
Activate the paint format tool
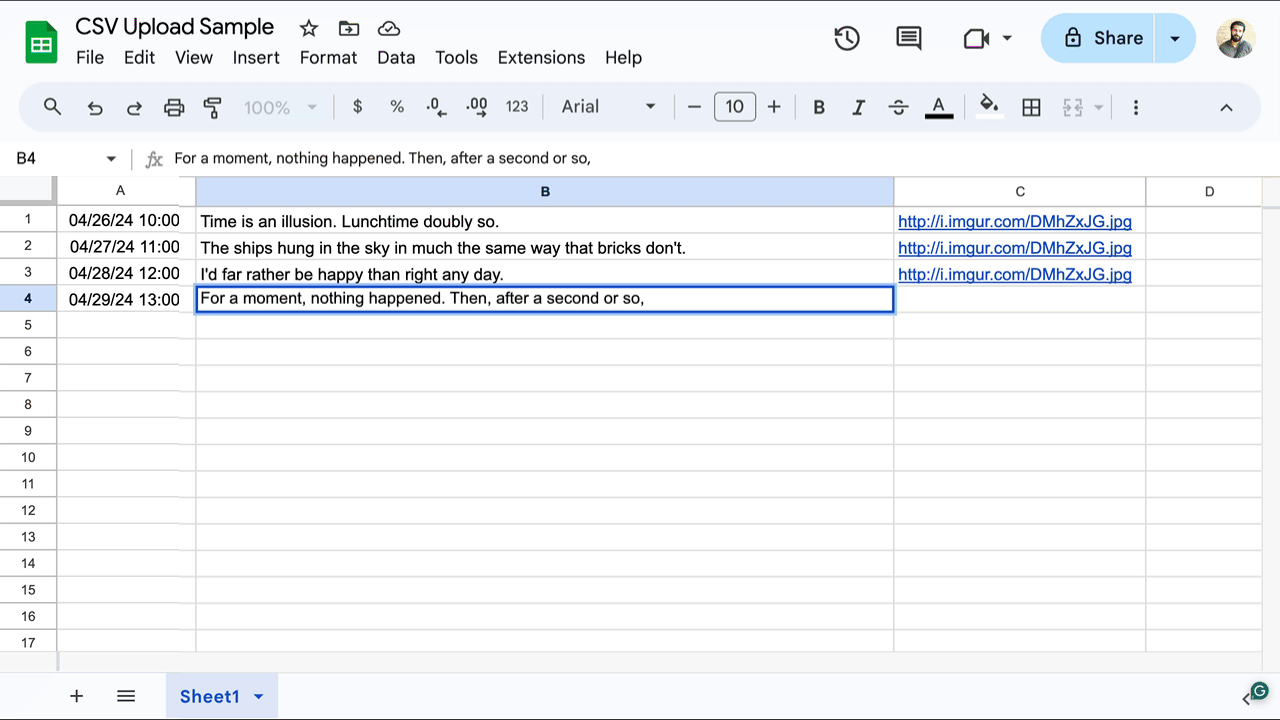[212, 107]
